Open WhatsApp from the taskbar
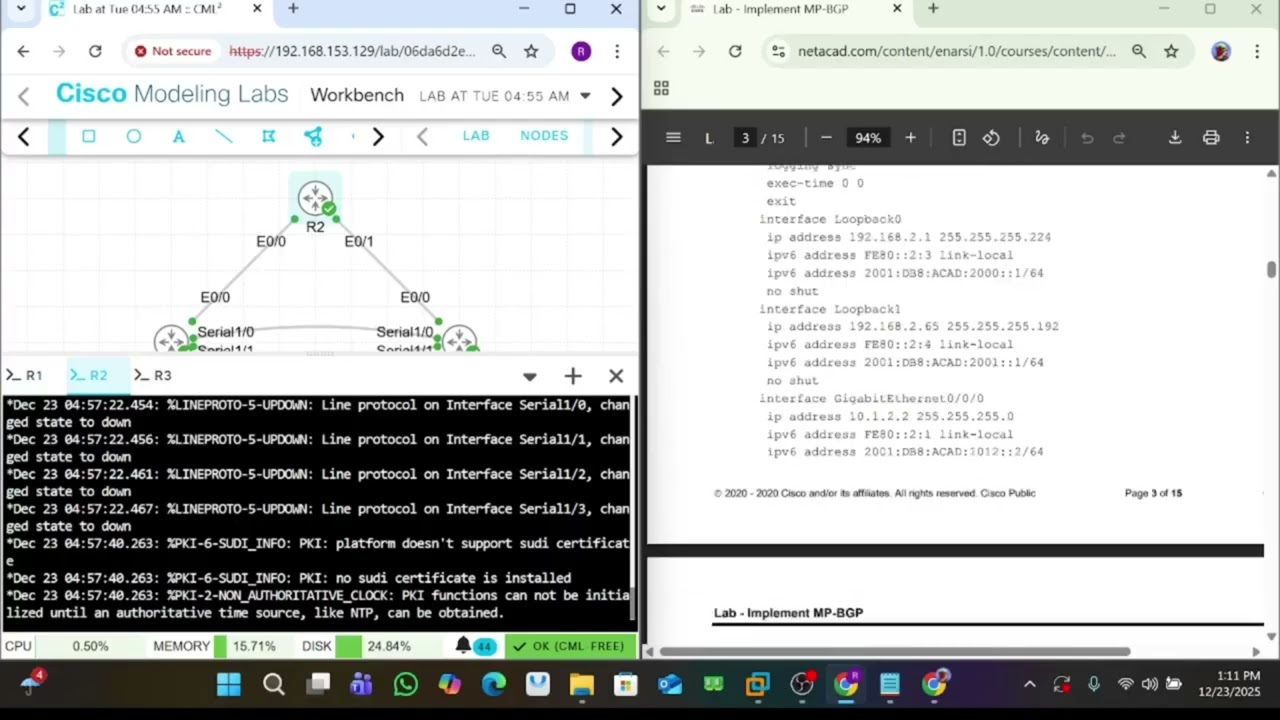1280x720 pixels. 405,685
